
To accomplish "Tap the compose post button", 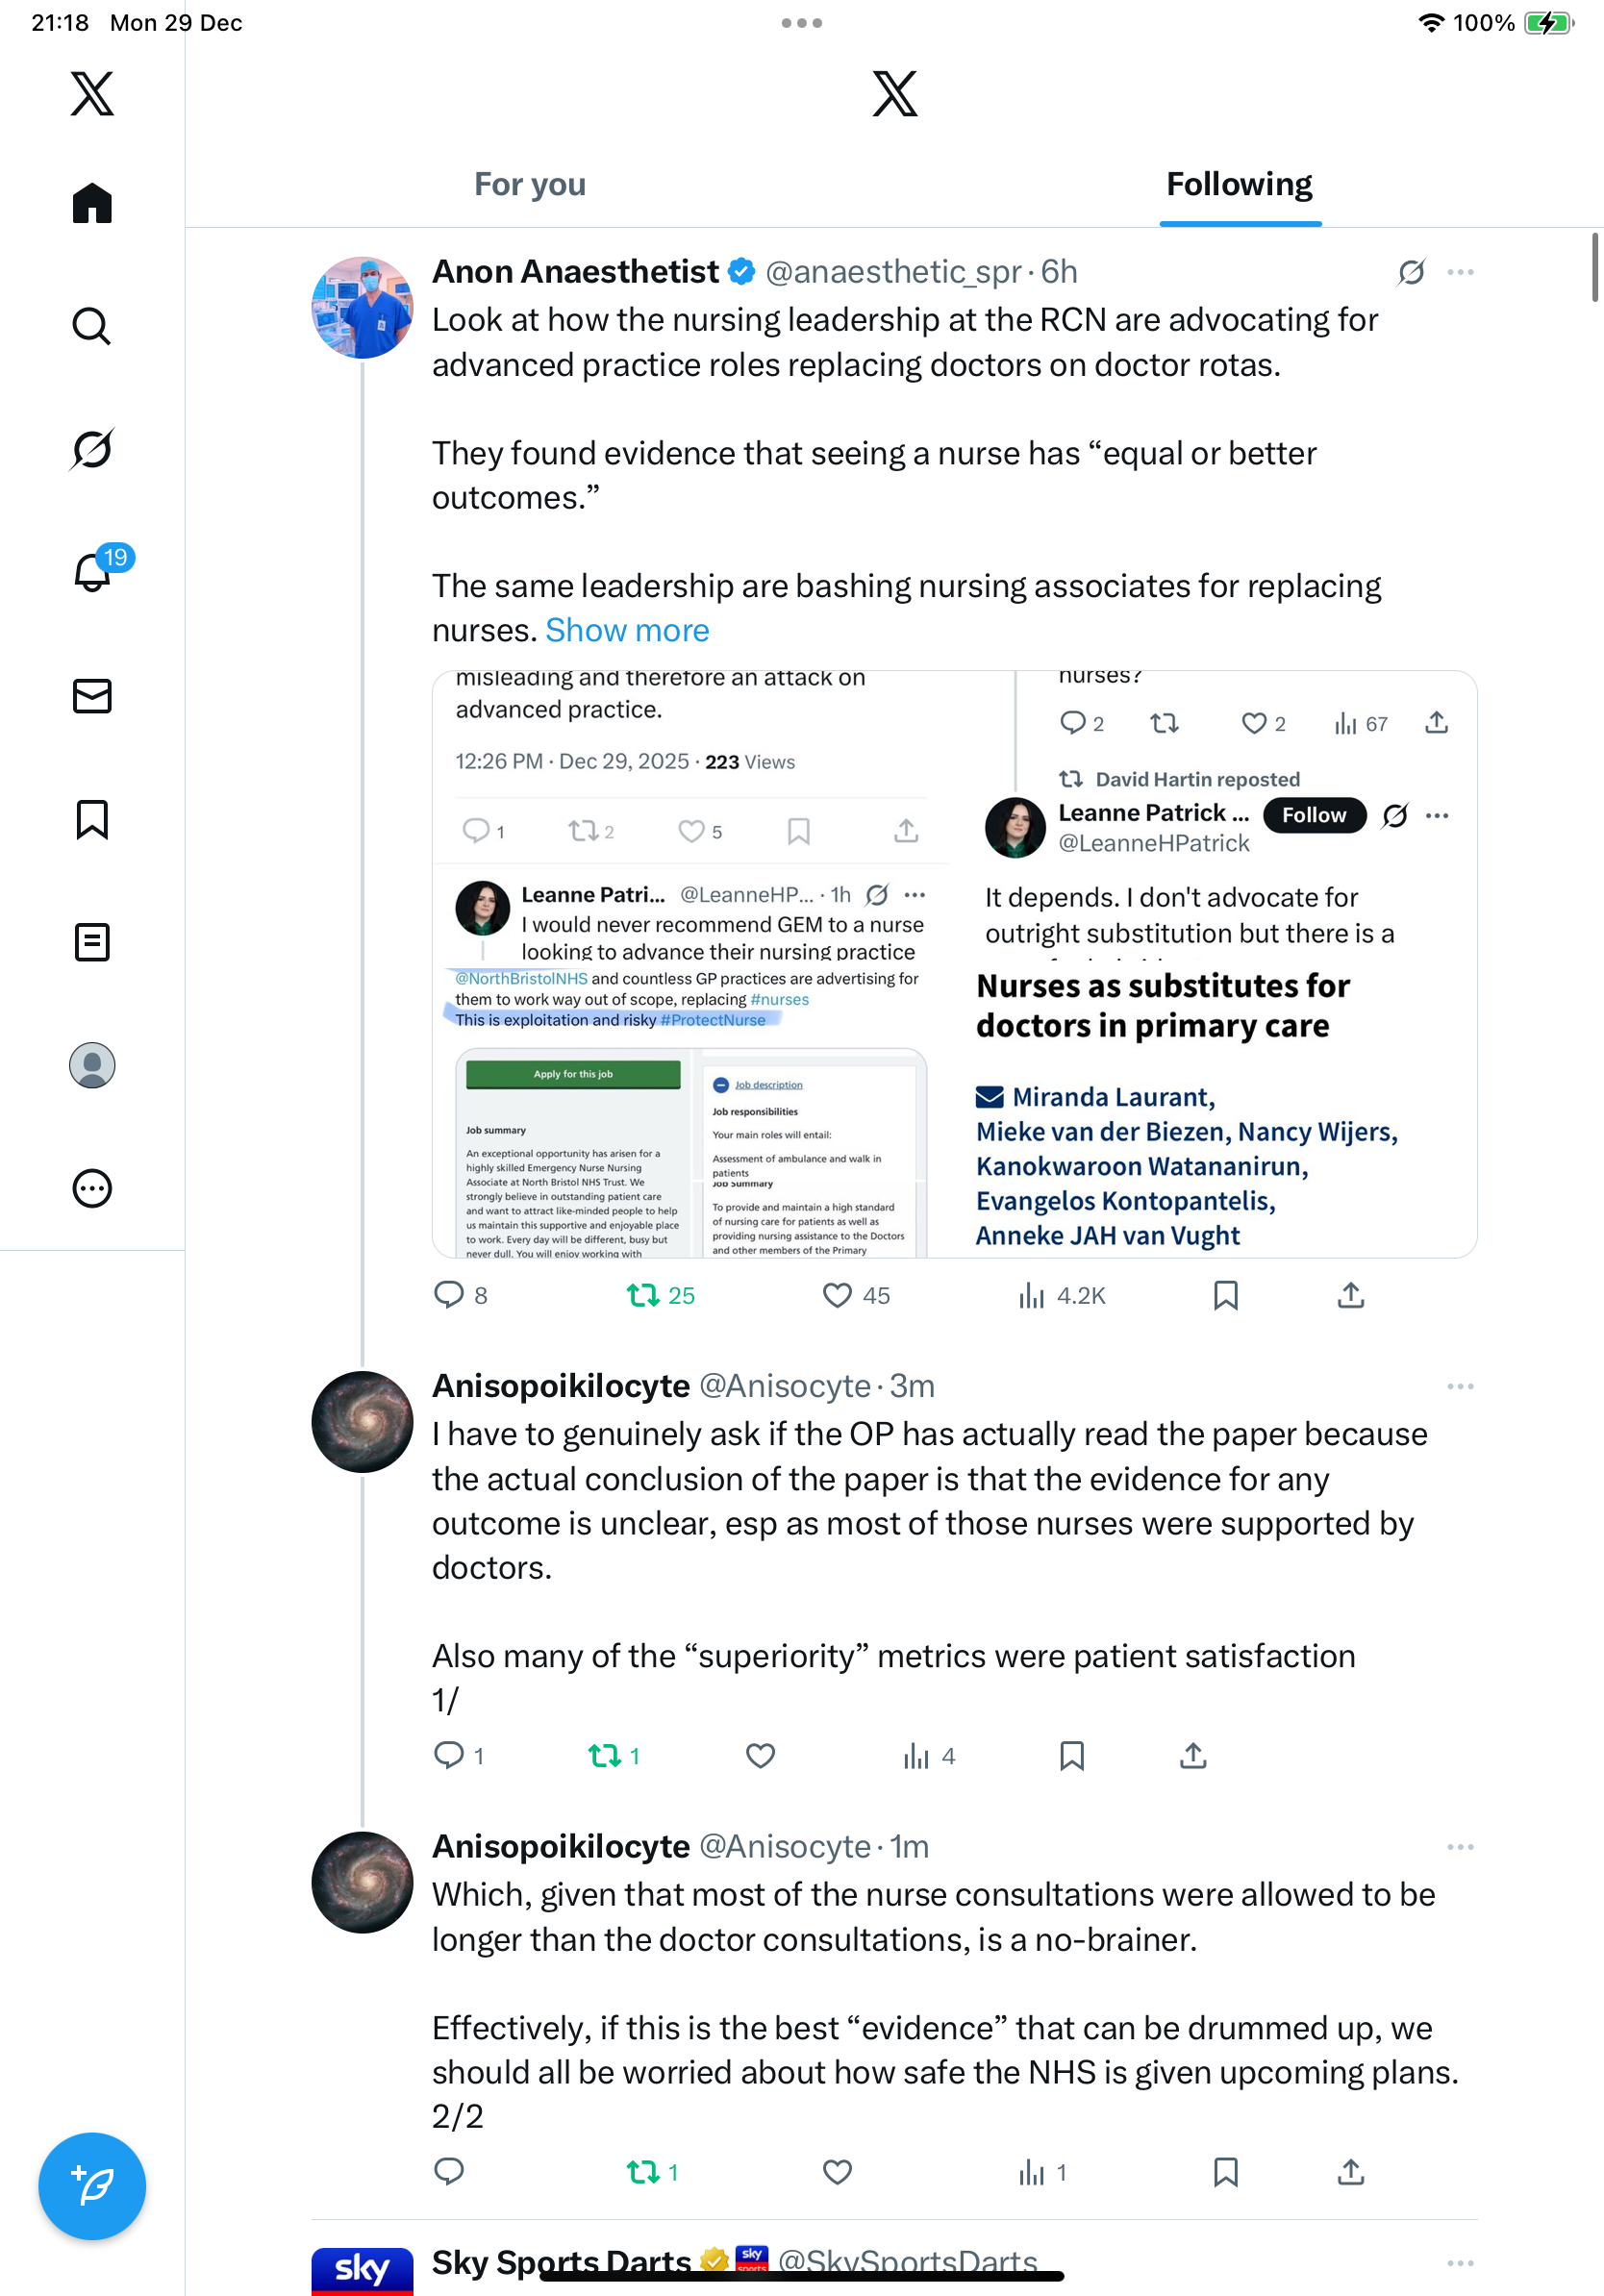I will pos(92,2186).
